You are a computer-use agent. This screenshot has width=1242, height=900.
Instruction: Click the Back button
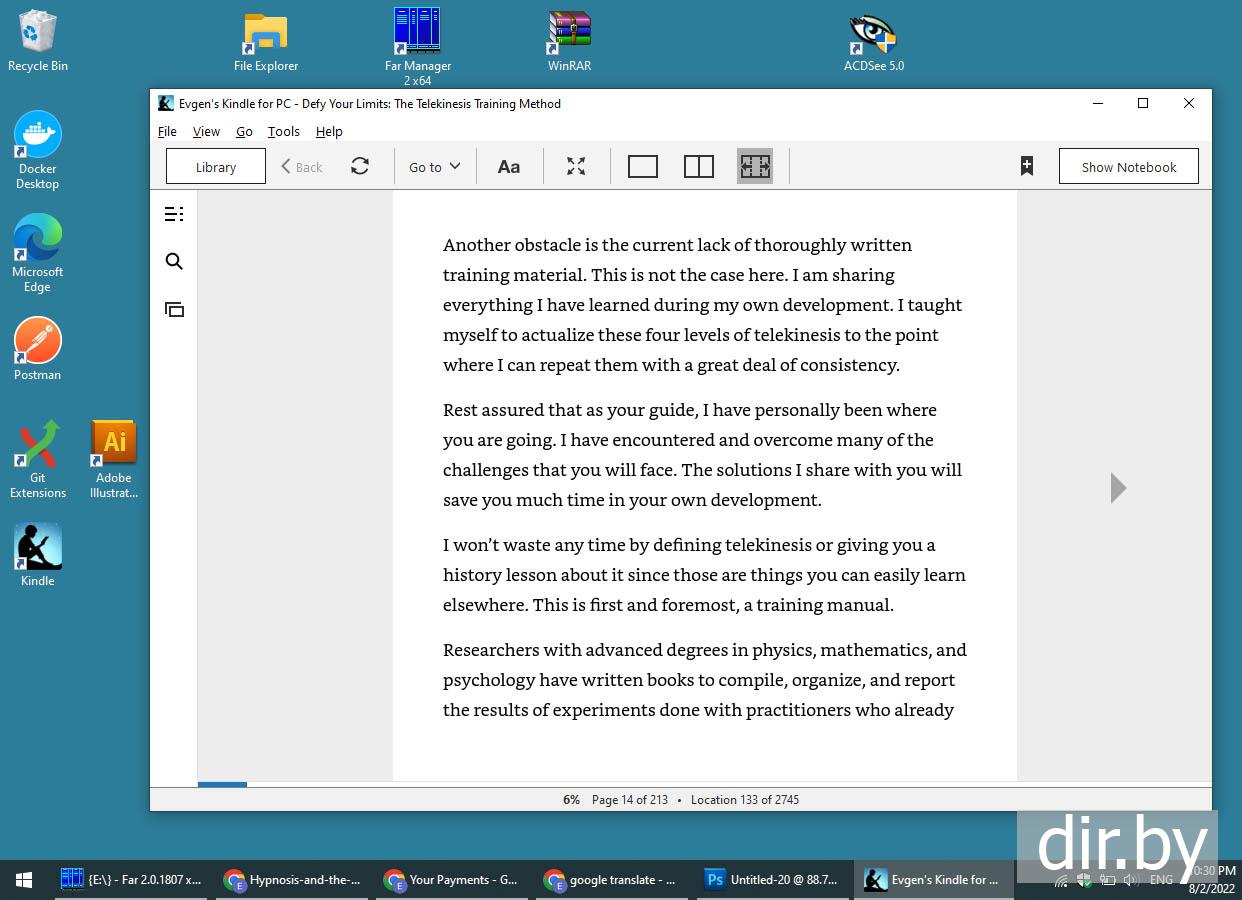tap(302, 167)
